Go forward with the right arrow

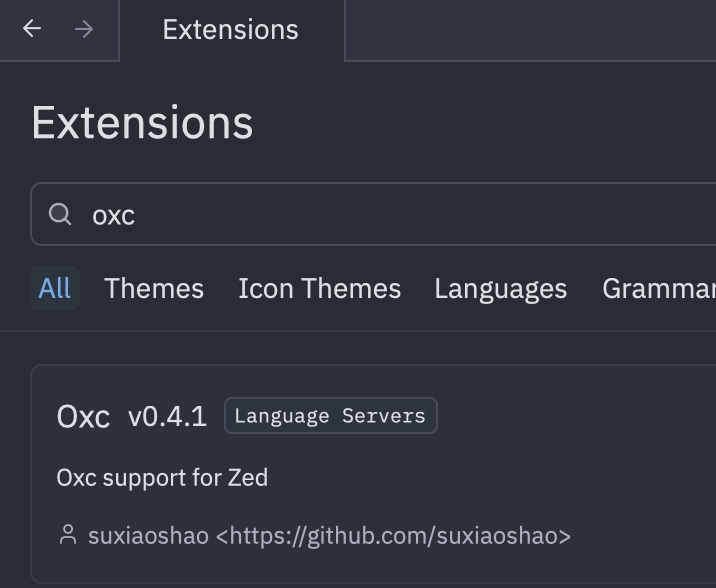pyautogui.click(x=84, y=29)
